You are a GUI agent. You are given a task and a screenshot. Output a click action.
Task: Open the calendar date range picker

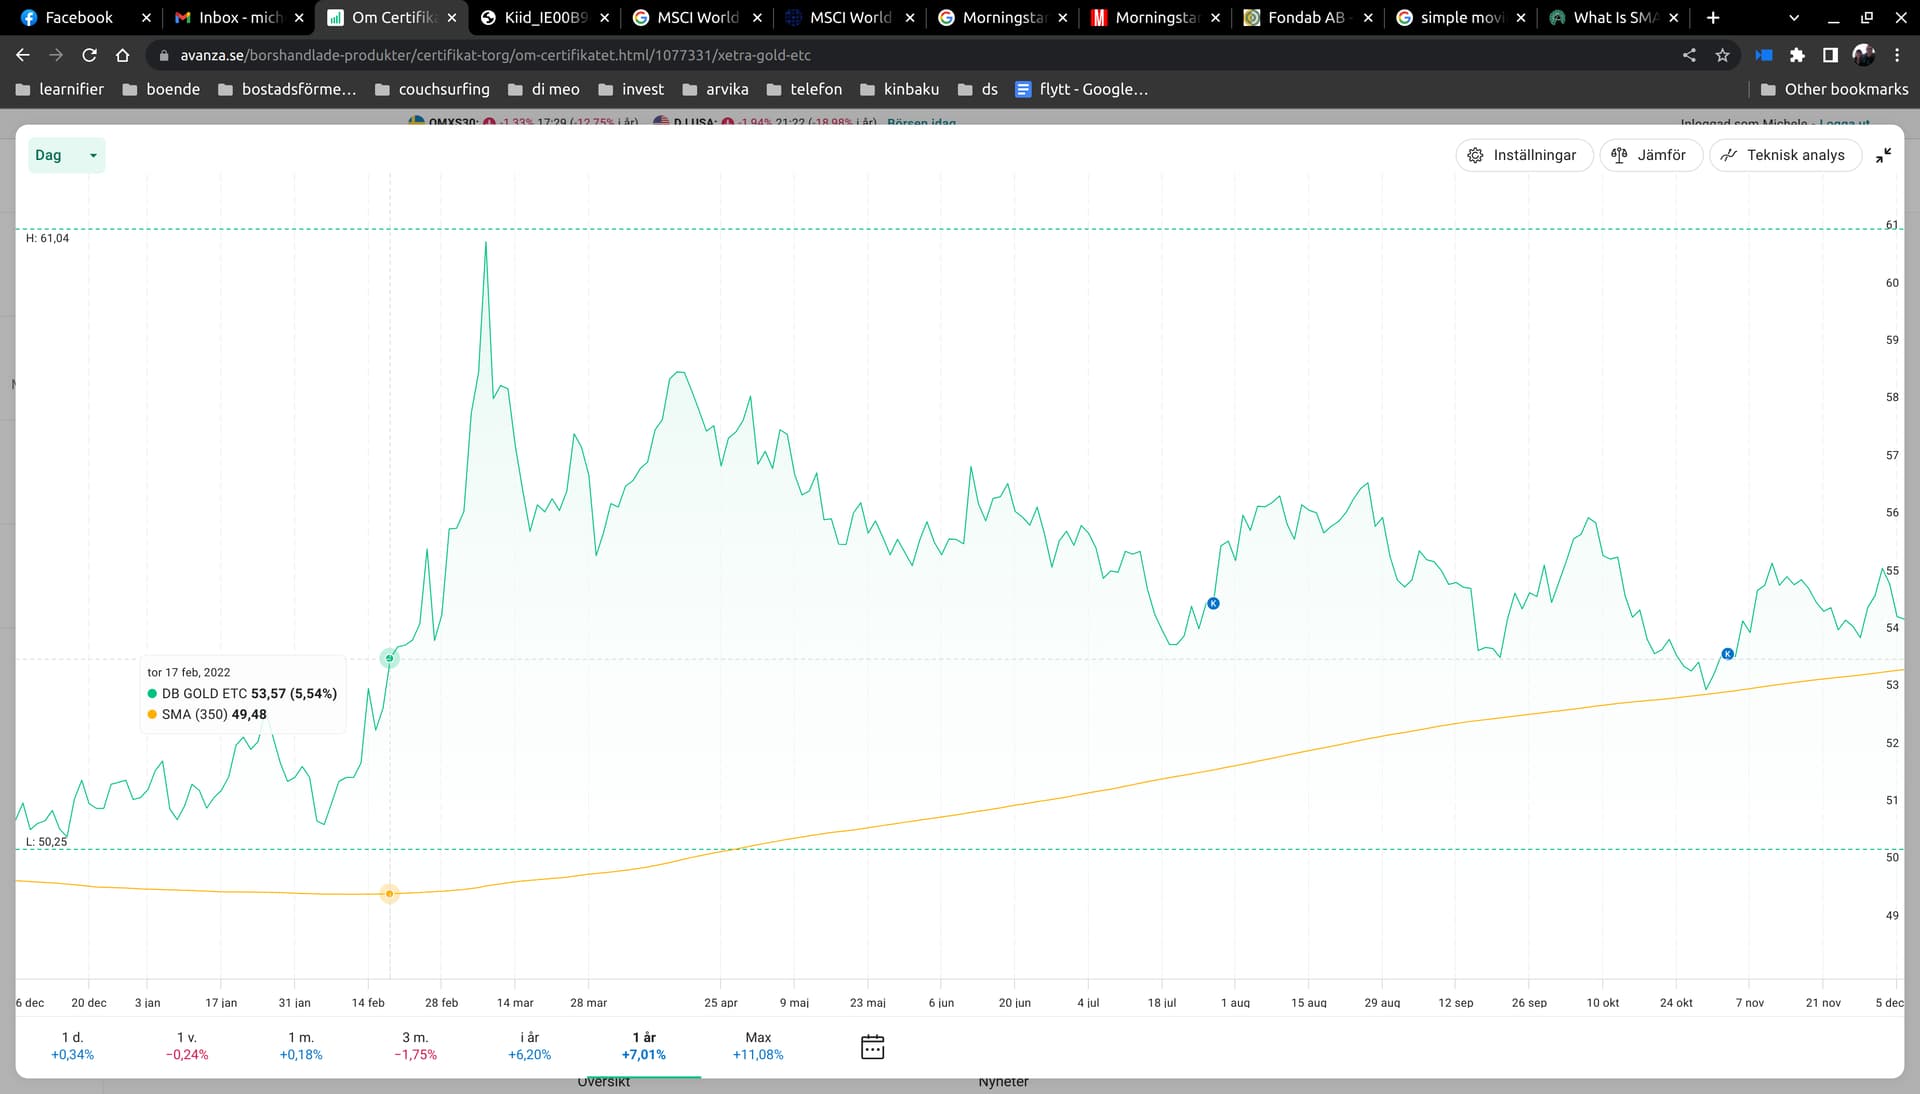872,1046
